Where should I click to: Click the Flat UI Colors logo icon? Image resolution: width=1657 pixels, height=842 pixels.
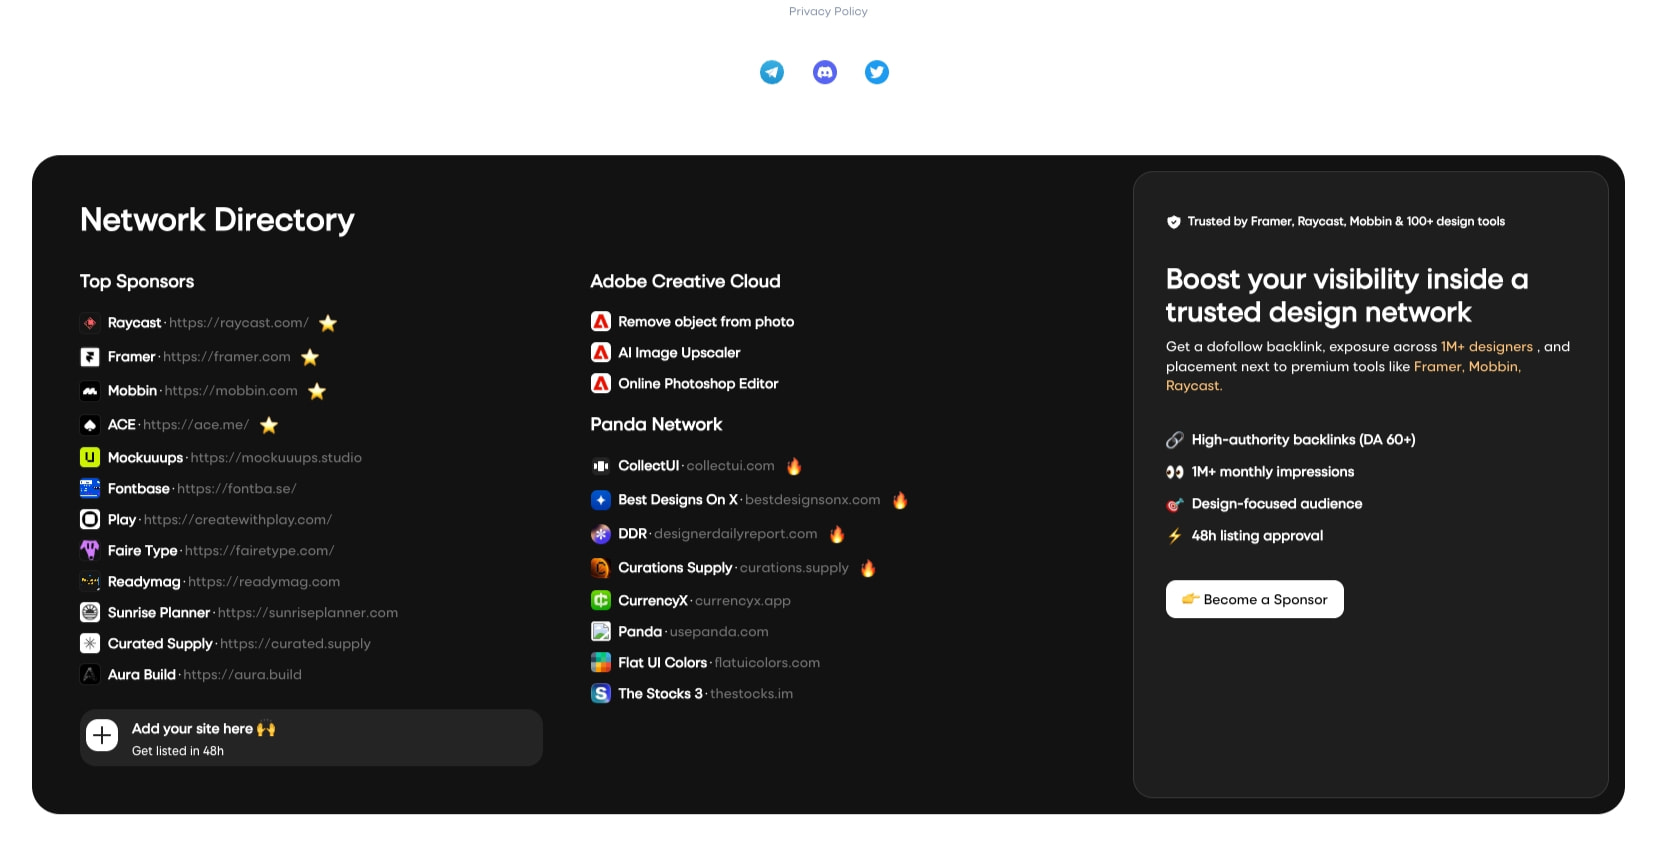tap(601, 662)
